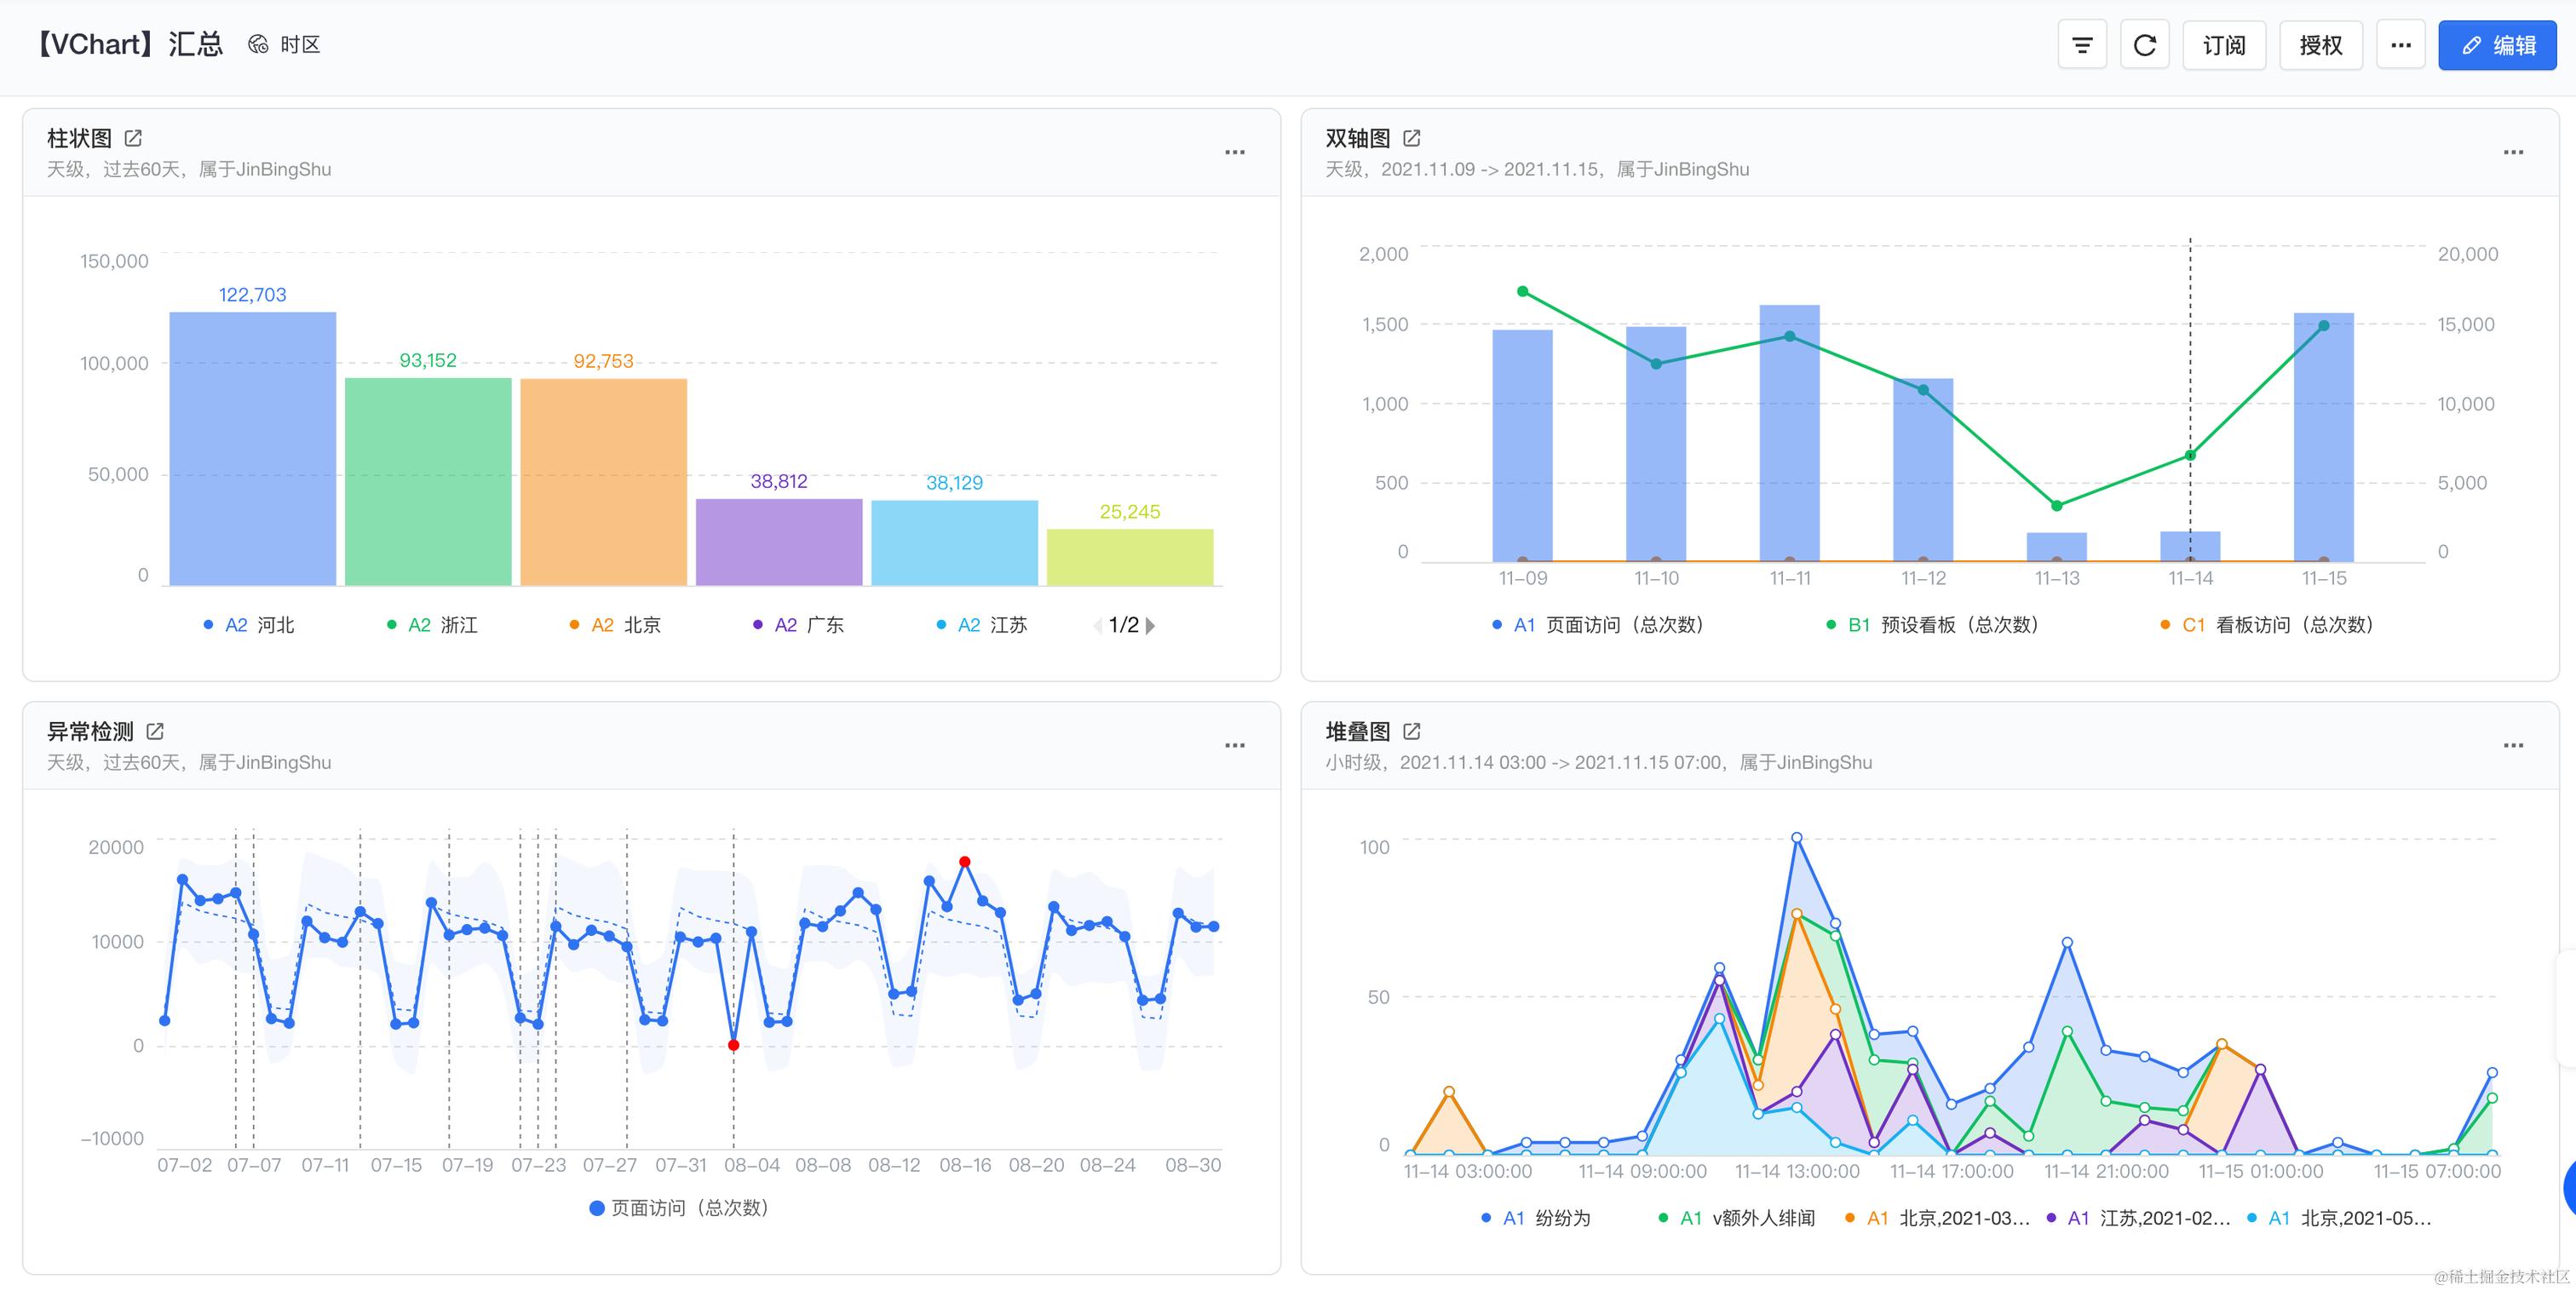2576x1291 pixels.
Task: Go to next legend page arrow
Action: [1151, 626]
